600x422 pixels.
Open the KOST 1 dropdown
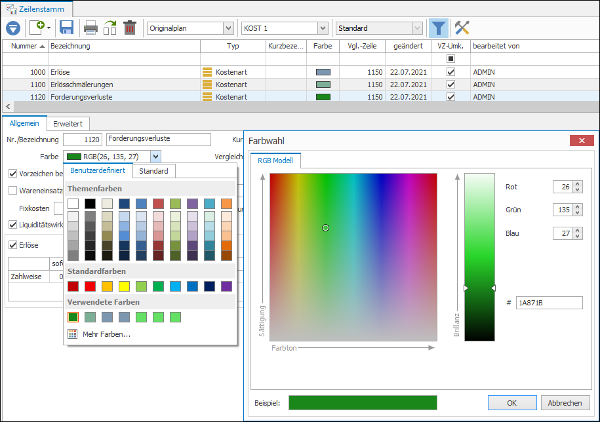tap(323, 28)
